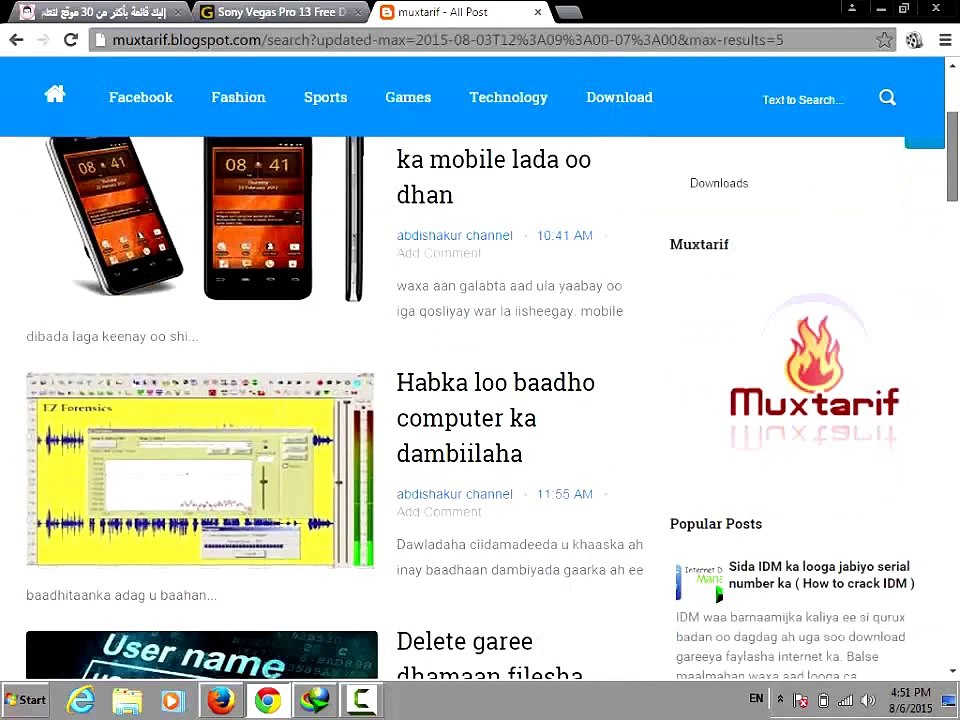This screenshot has width=960, height=720.
Task: Open post 'Habka loo baadho computer ka dambiilaha'
Action: [495, 418]
